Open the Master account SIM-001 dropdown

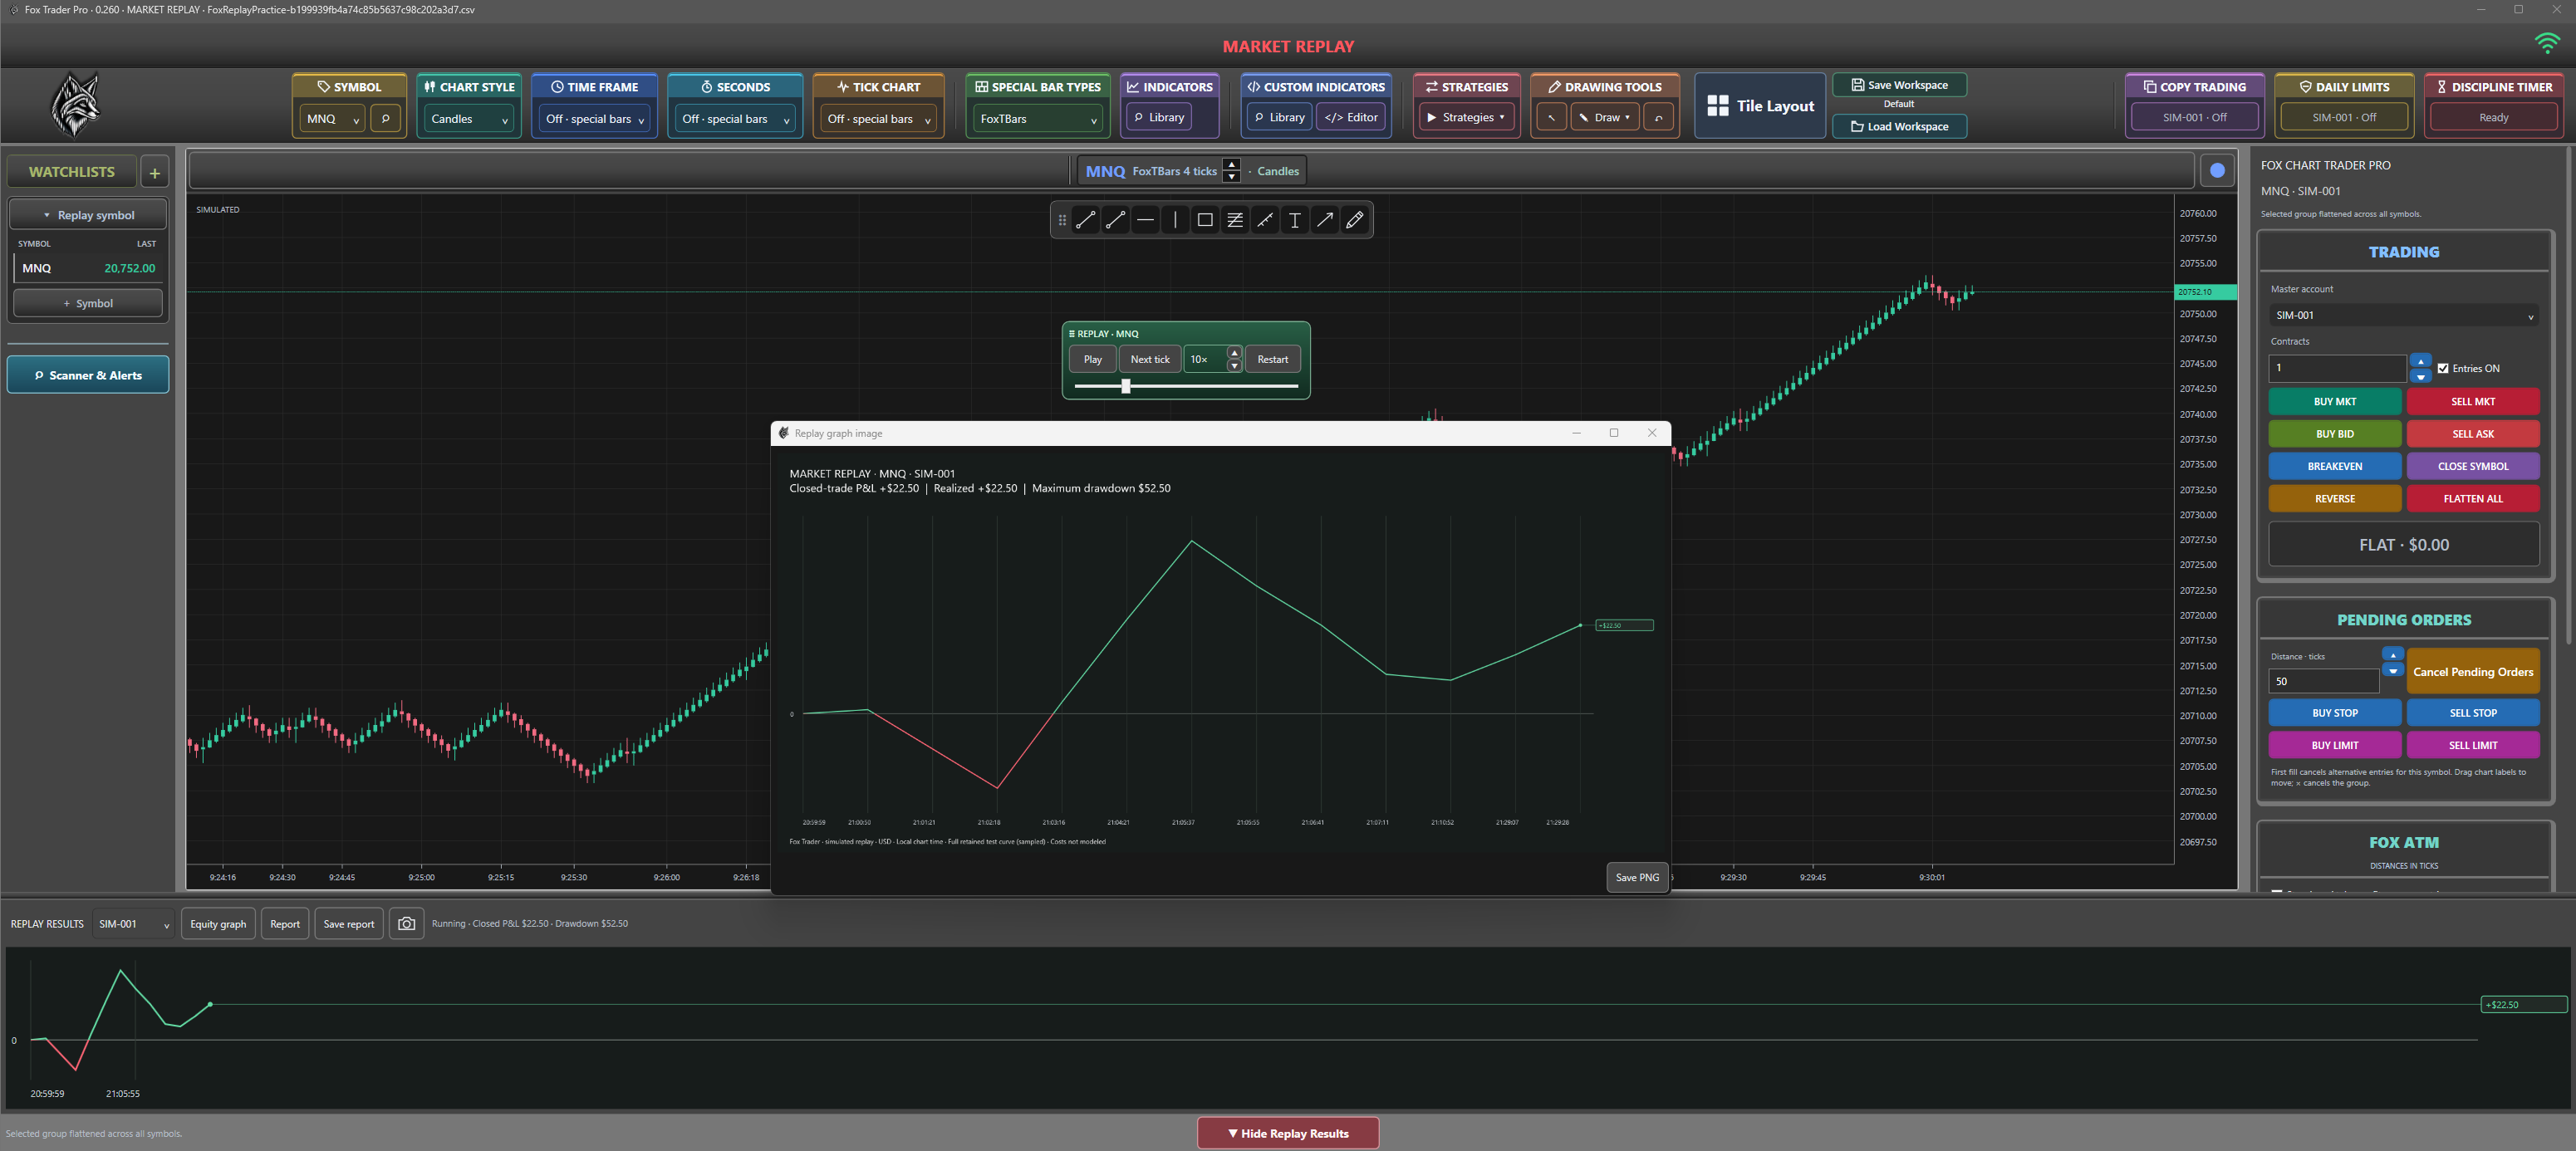pos(2403,316)
